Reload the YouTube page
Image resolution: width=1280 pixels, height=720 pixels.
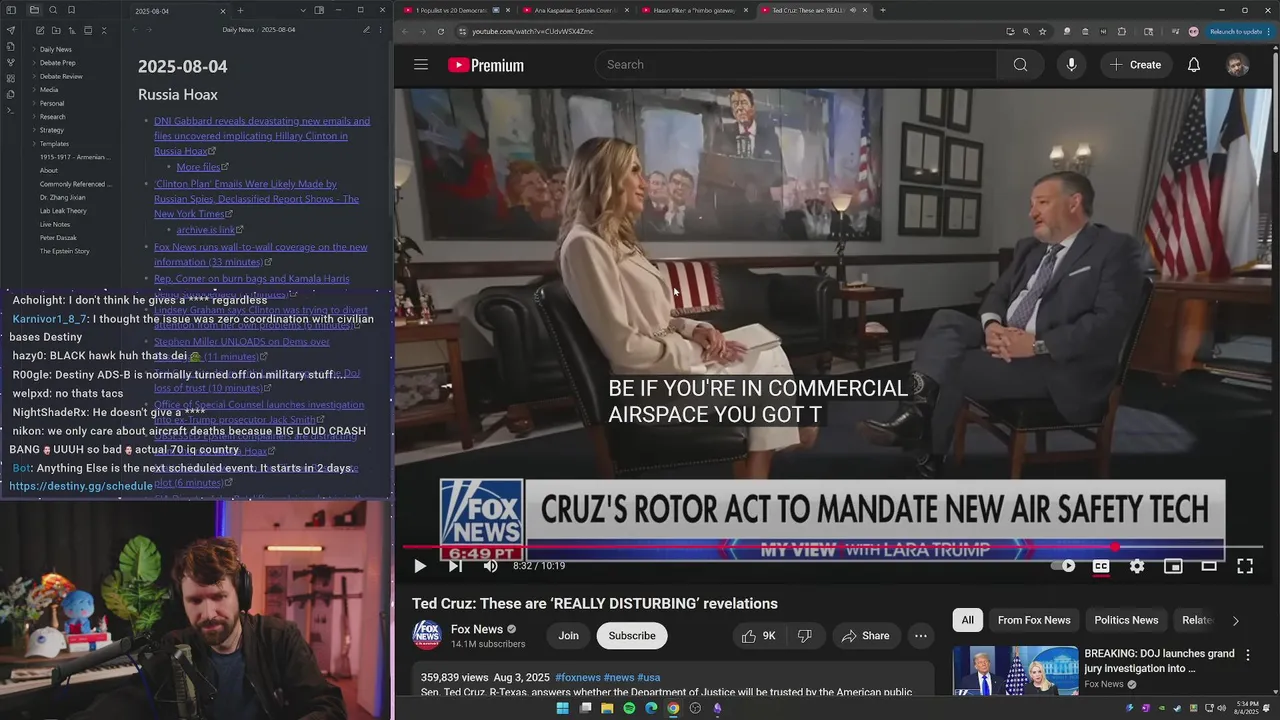coord(441,31)
